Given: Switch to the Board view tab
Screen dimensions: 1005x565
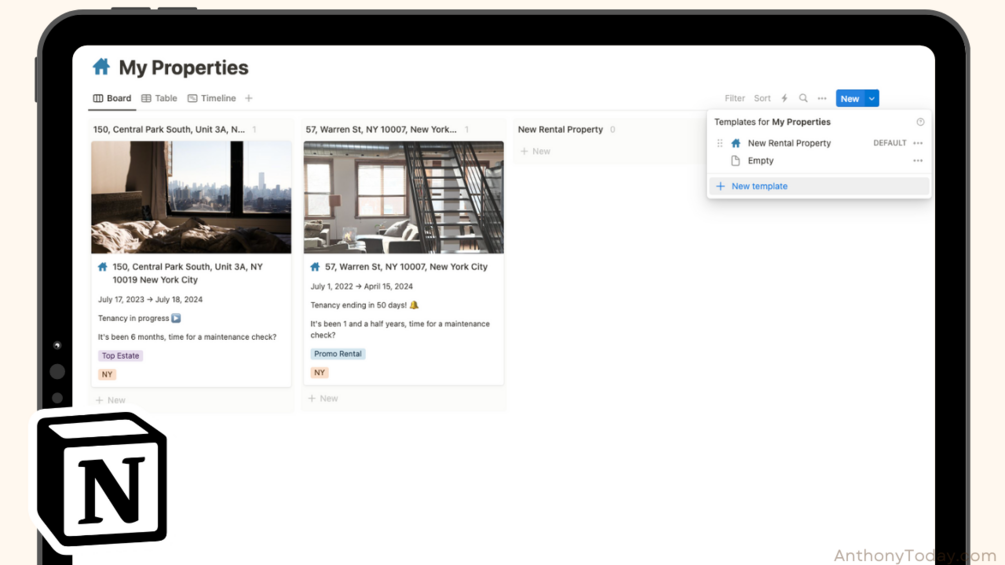Looking at the screenshot, I should (x=112, y=98).
